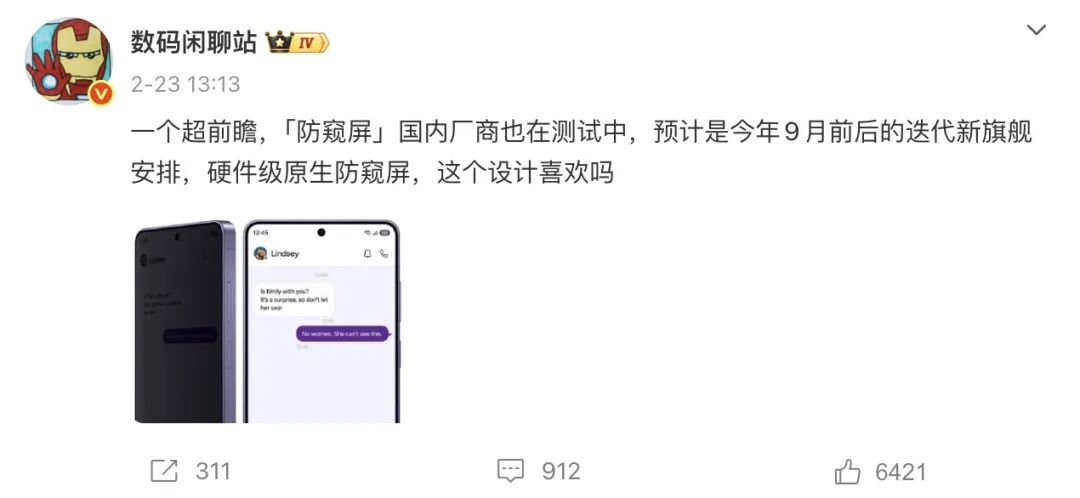The image size is (1080, 498).
Task: Click the repost share icon
Action: tap(164, 471)
